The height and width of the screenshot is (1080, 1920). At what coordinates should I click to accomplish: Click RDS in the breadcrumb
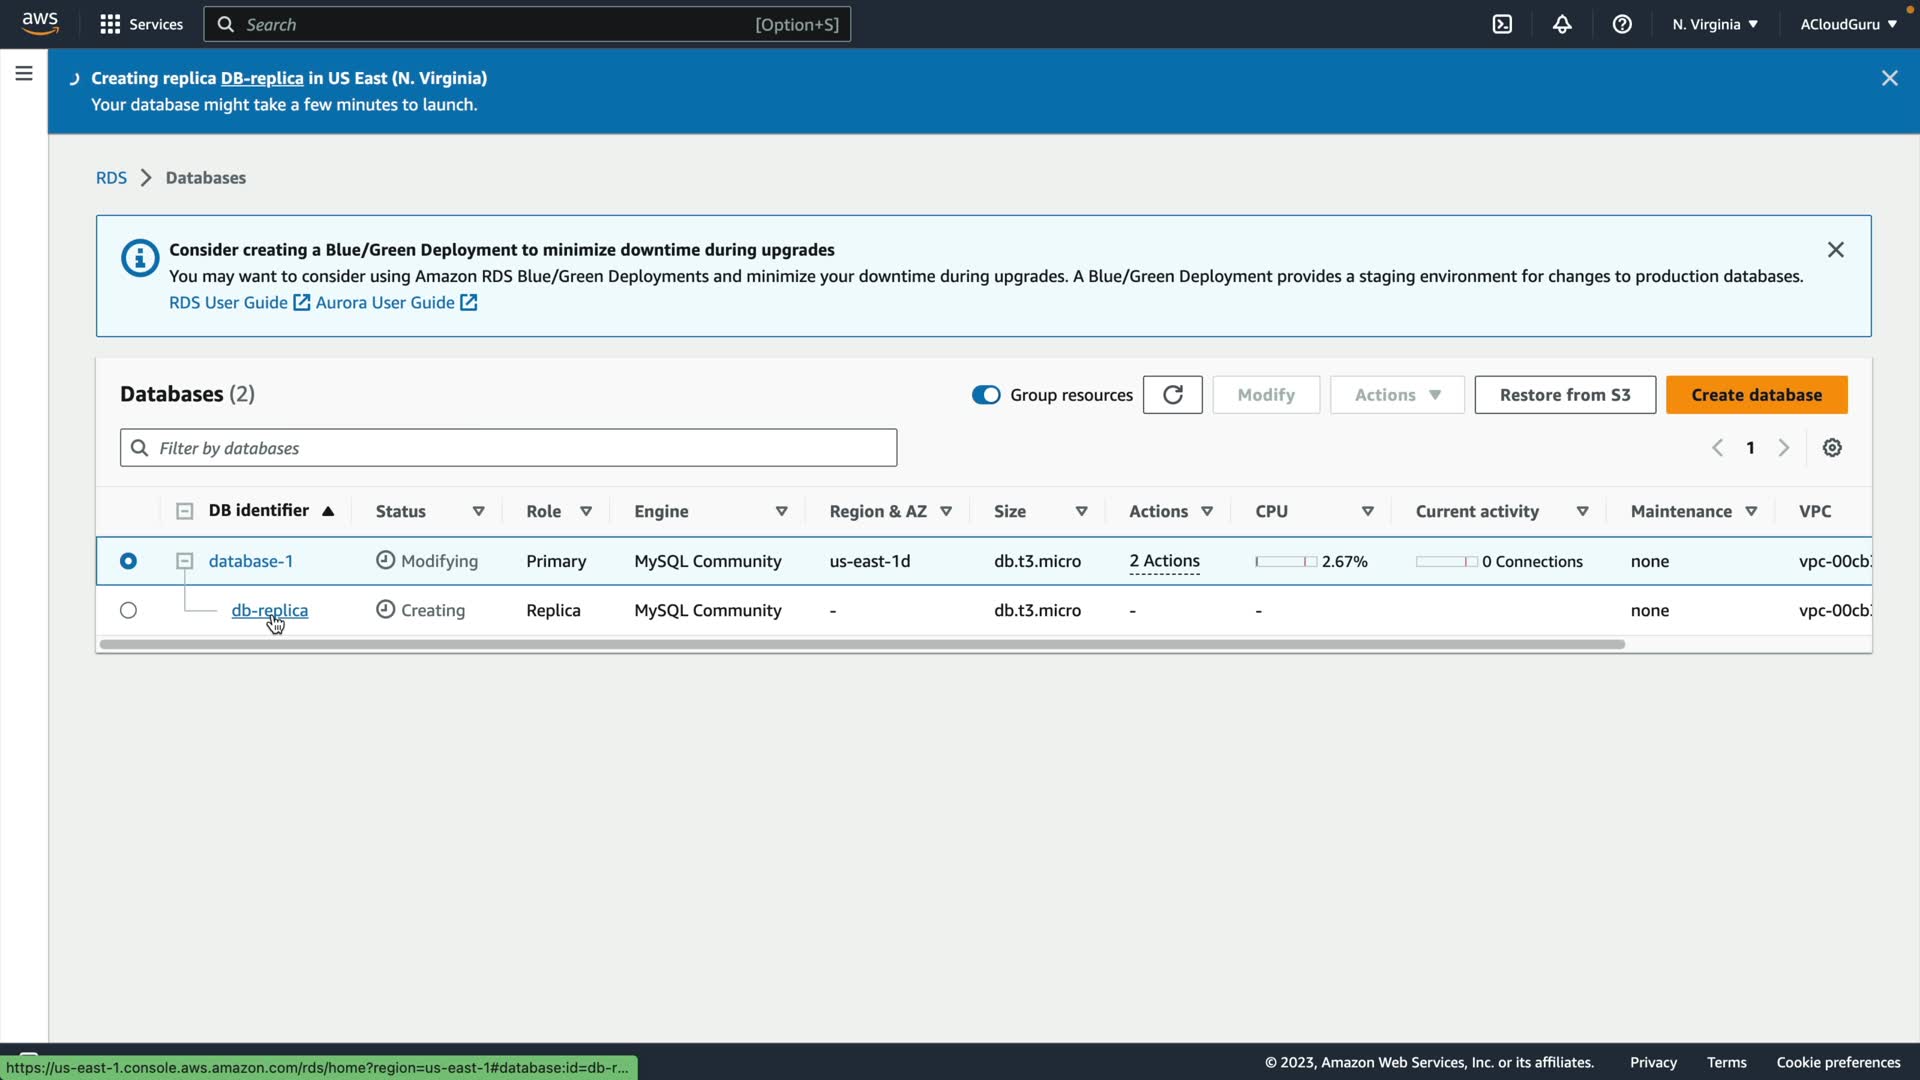(111, 178)
